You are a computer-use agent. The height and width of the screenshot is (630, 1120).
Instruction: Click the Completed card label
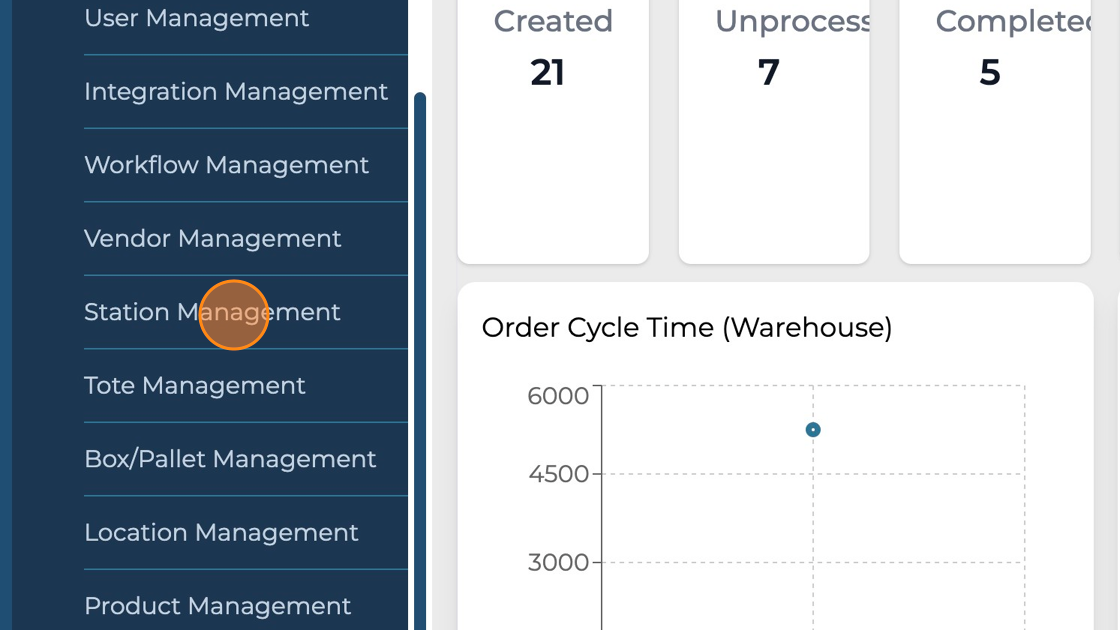click(1012, 22)
